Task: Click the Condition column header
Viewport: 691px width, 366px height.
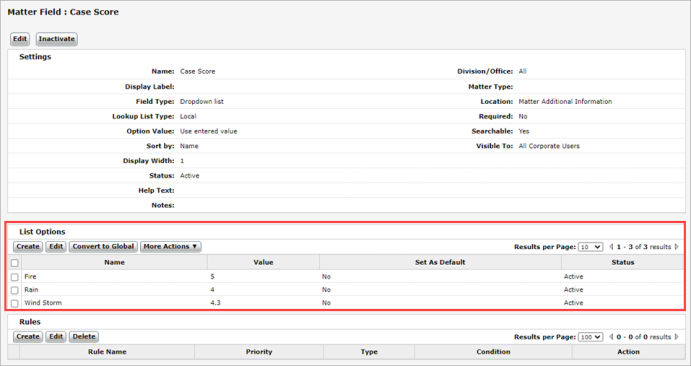Action: point(493,352)
